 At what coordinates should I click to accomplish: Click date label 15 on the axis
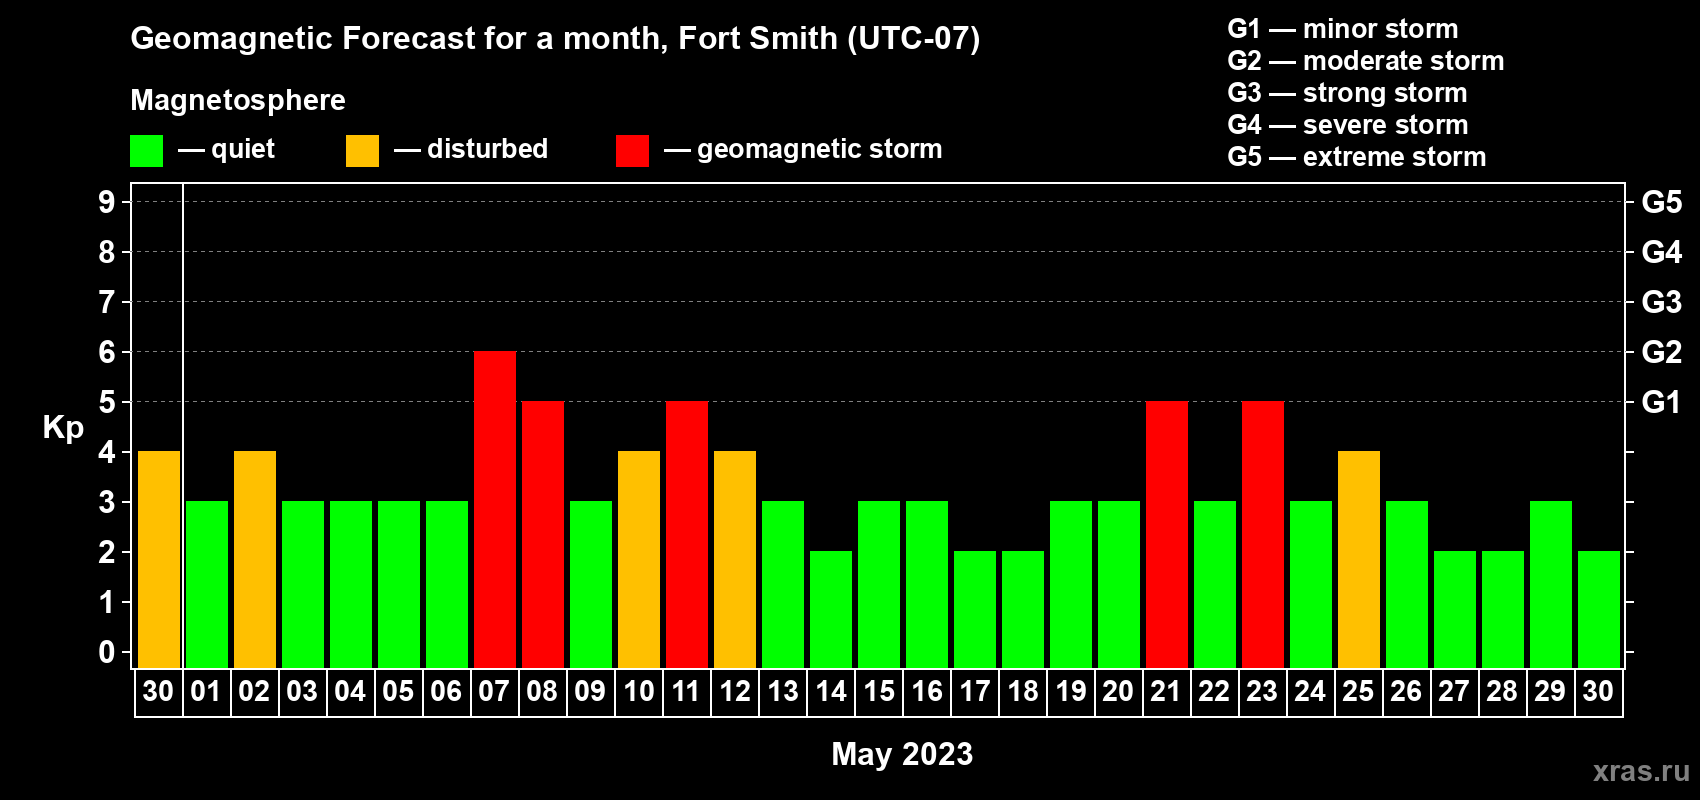[879, 692]
